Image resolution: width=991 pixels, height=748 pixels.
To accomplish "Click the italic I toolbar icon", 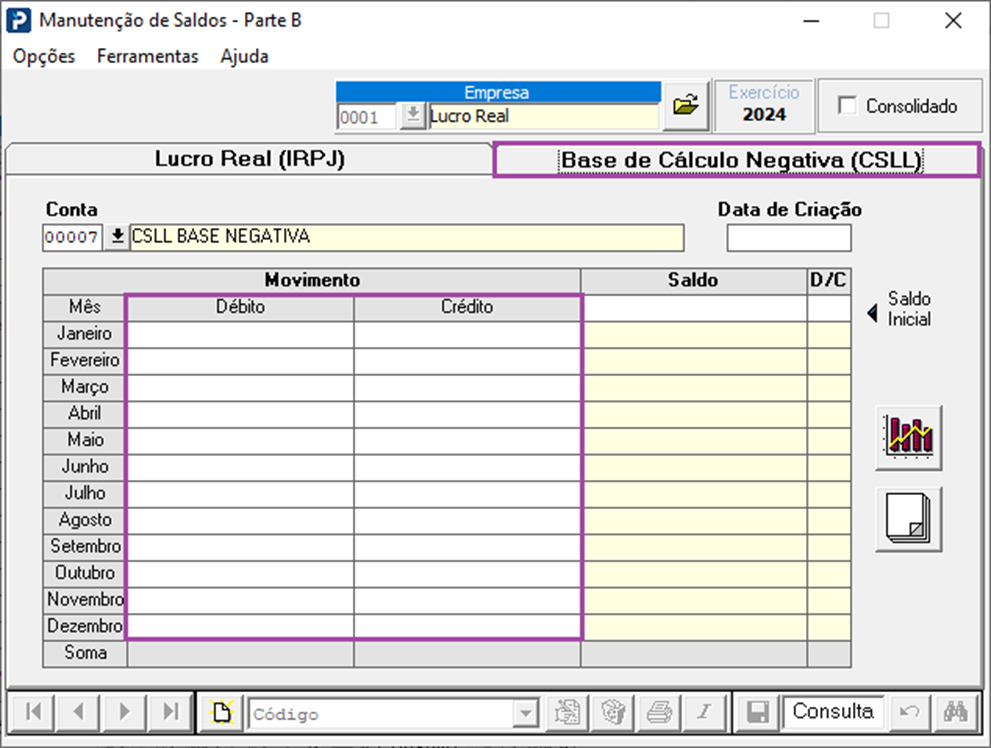I will point(704,713).
